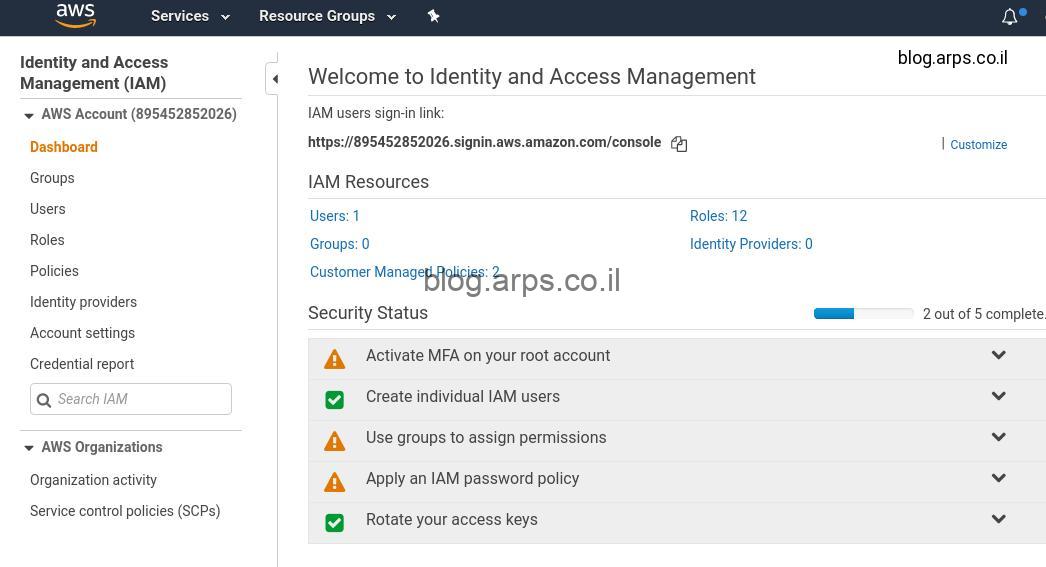Open the Services dropdown menu
The height and width of the screenshot is (567, 1046).
click(x=190, y=16)
